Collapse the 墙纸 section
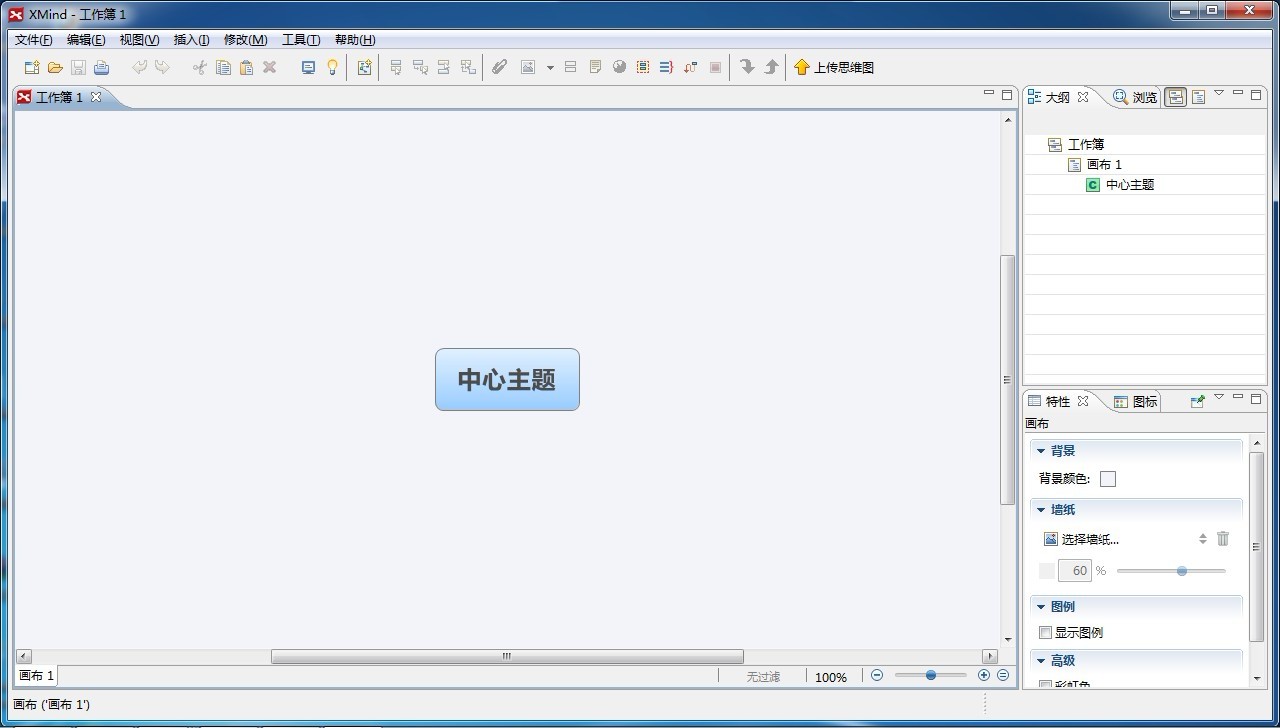 coord(1041,510)
